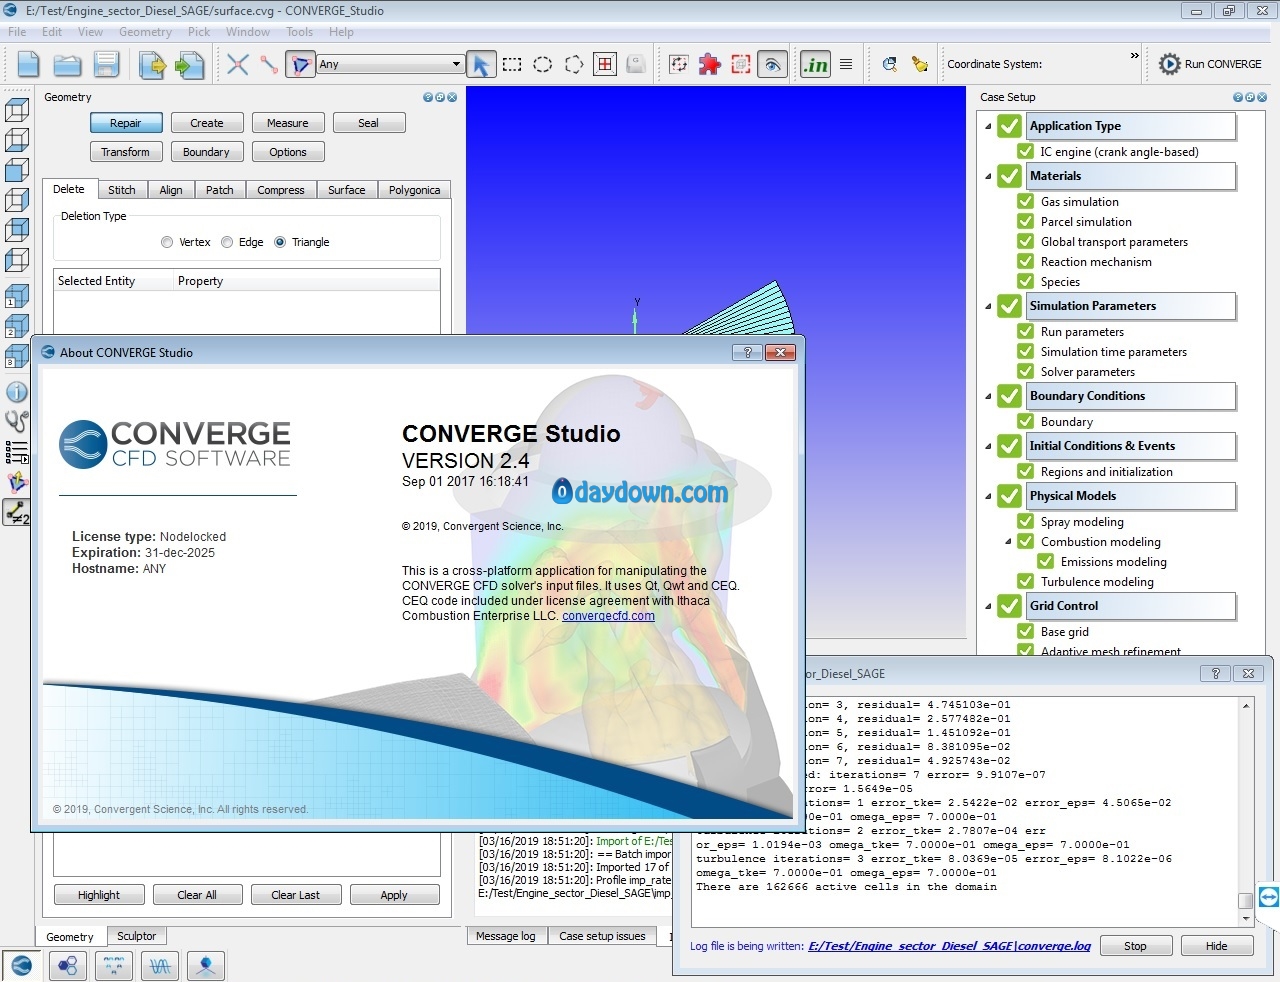
Task: Click the cube icon labeled 2
Action: click(x=17, y=327)
